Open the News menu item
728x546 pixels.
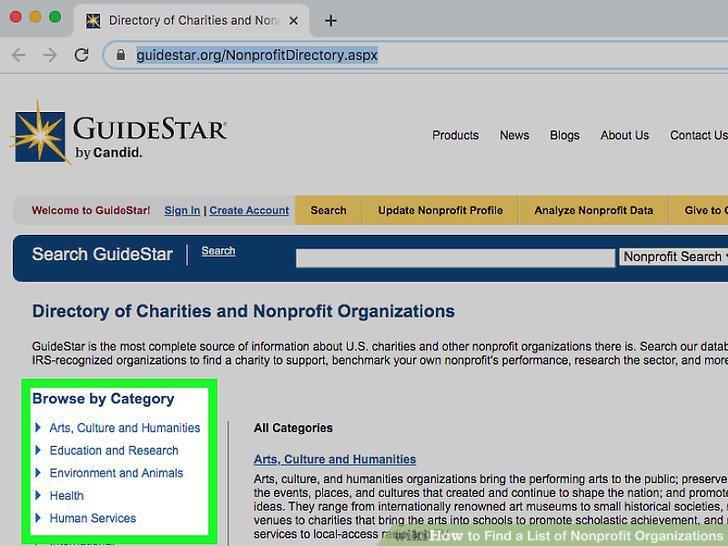514,135
